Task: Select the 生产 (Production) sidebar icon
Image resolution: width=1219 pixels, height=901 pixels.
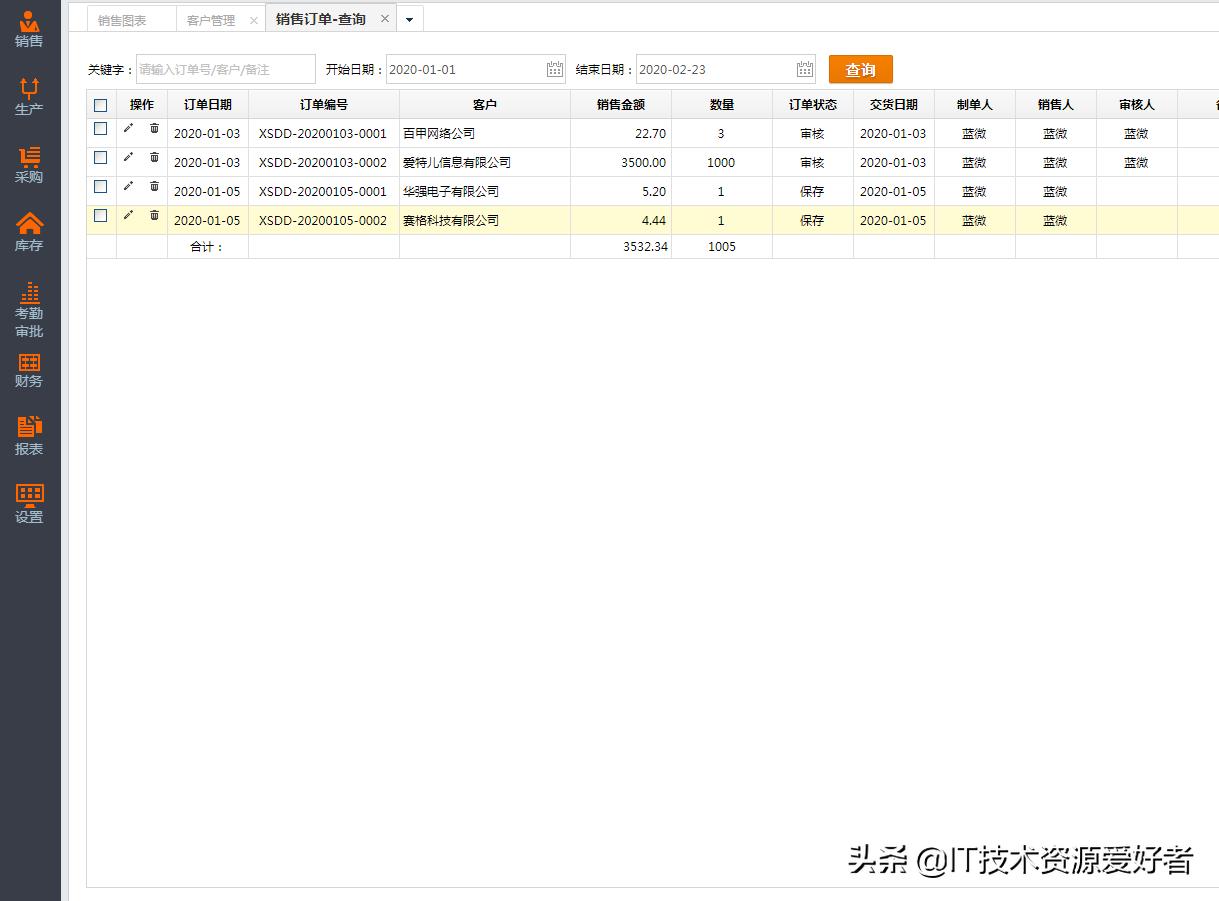Action: tap(29, 93)
